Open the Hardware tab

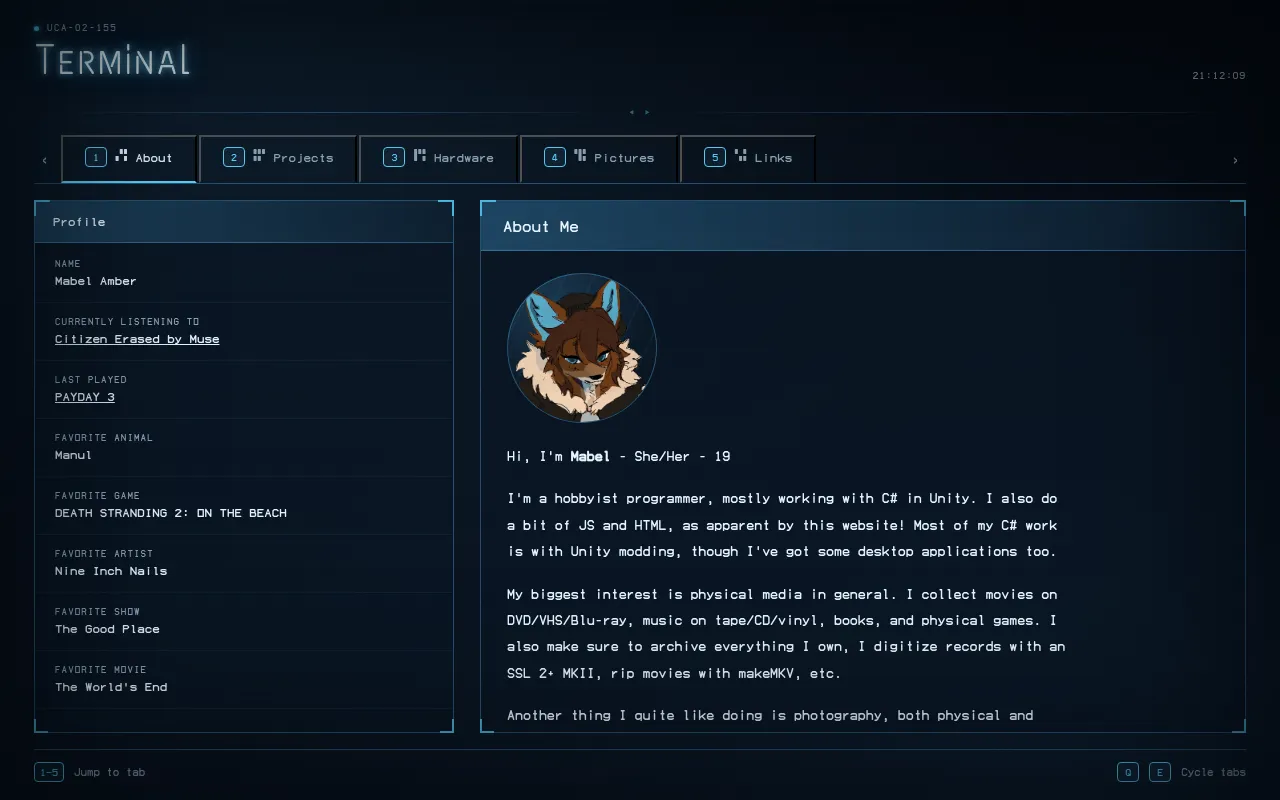[x=438, y=158]
